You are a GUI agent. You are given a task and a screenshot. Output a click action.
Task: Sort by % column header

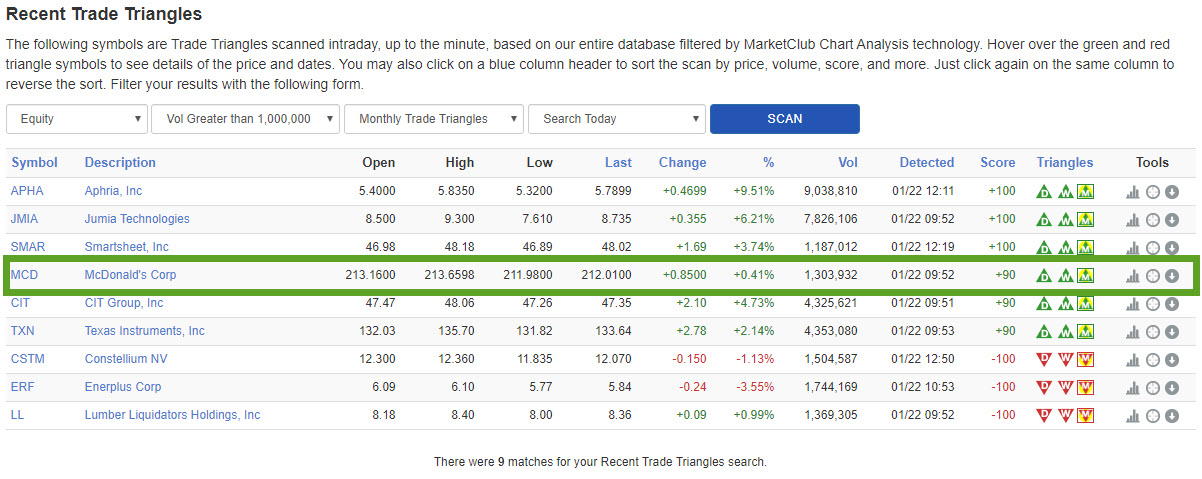[768, 163]
